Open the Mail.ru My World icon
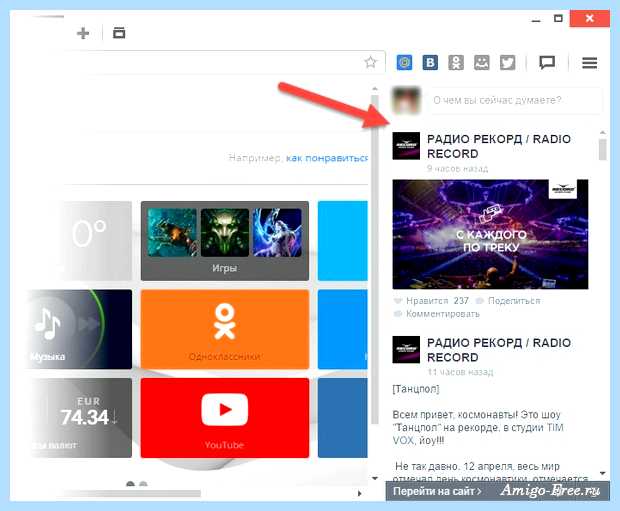 pos(404,62)
